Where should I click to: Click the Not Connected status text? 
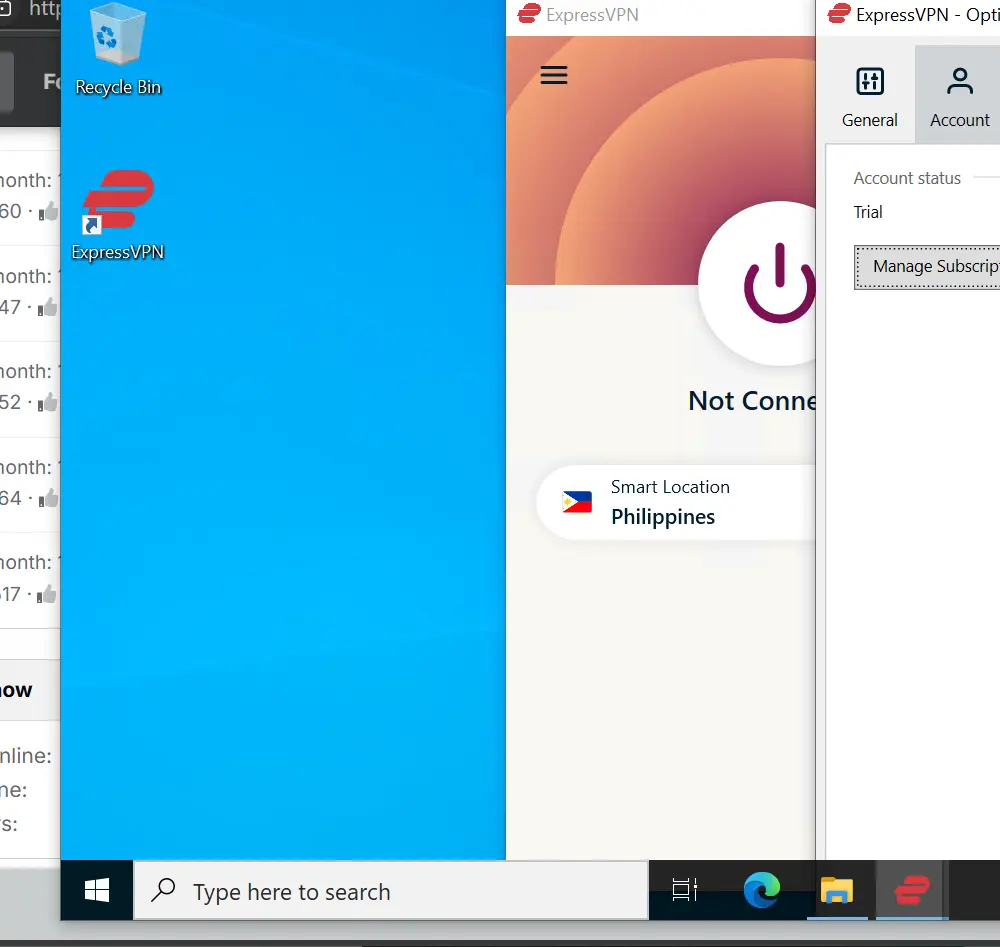tap(752, 401)
